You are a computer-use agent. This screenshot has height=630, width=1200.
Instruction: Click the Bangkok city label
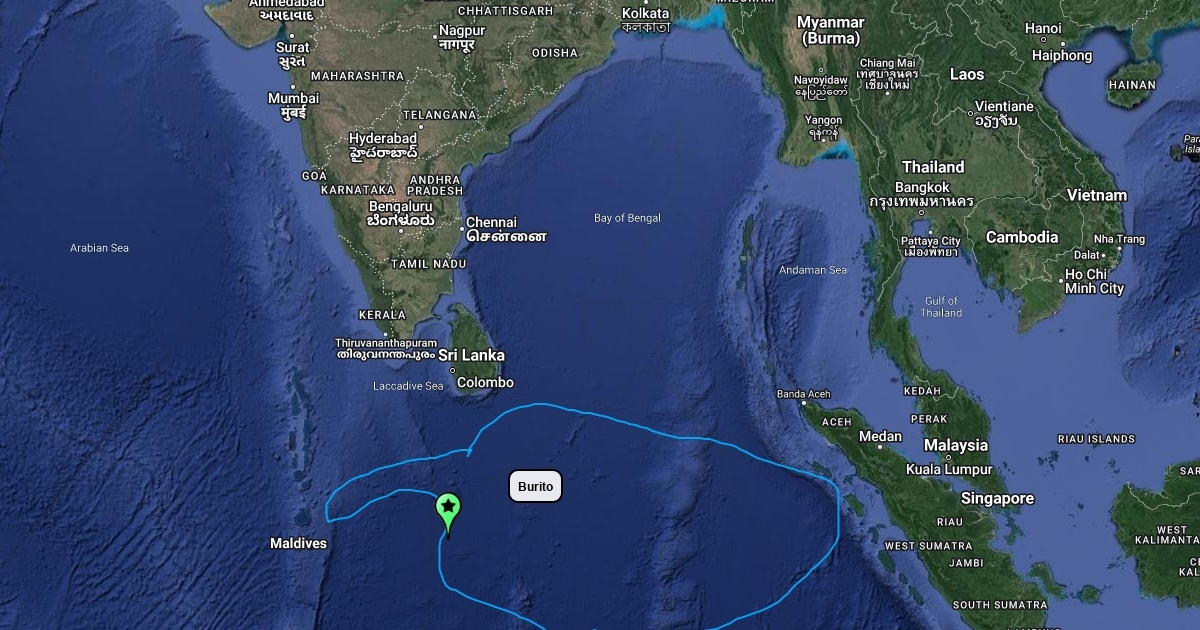tap(922, 187)
